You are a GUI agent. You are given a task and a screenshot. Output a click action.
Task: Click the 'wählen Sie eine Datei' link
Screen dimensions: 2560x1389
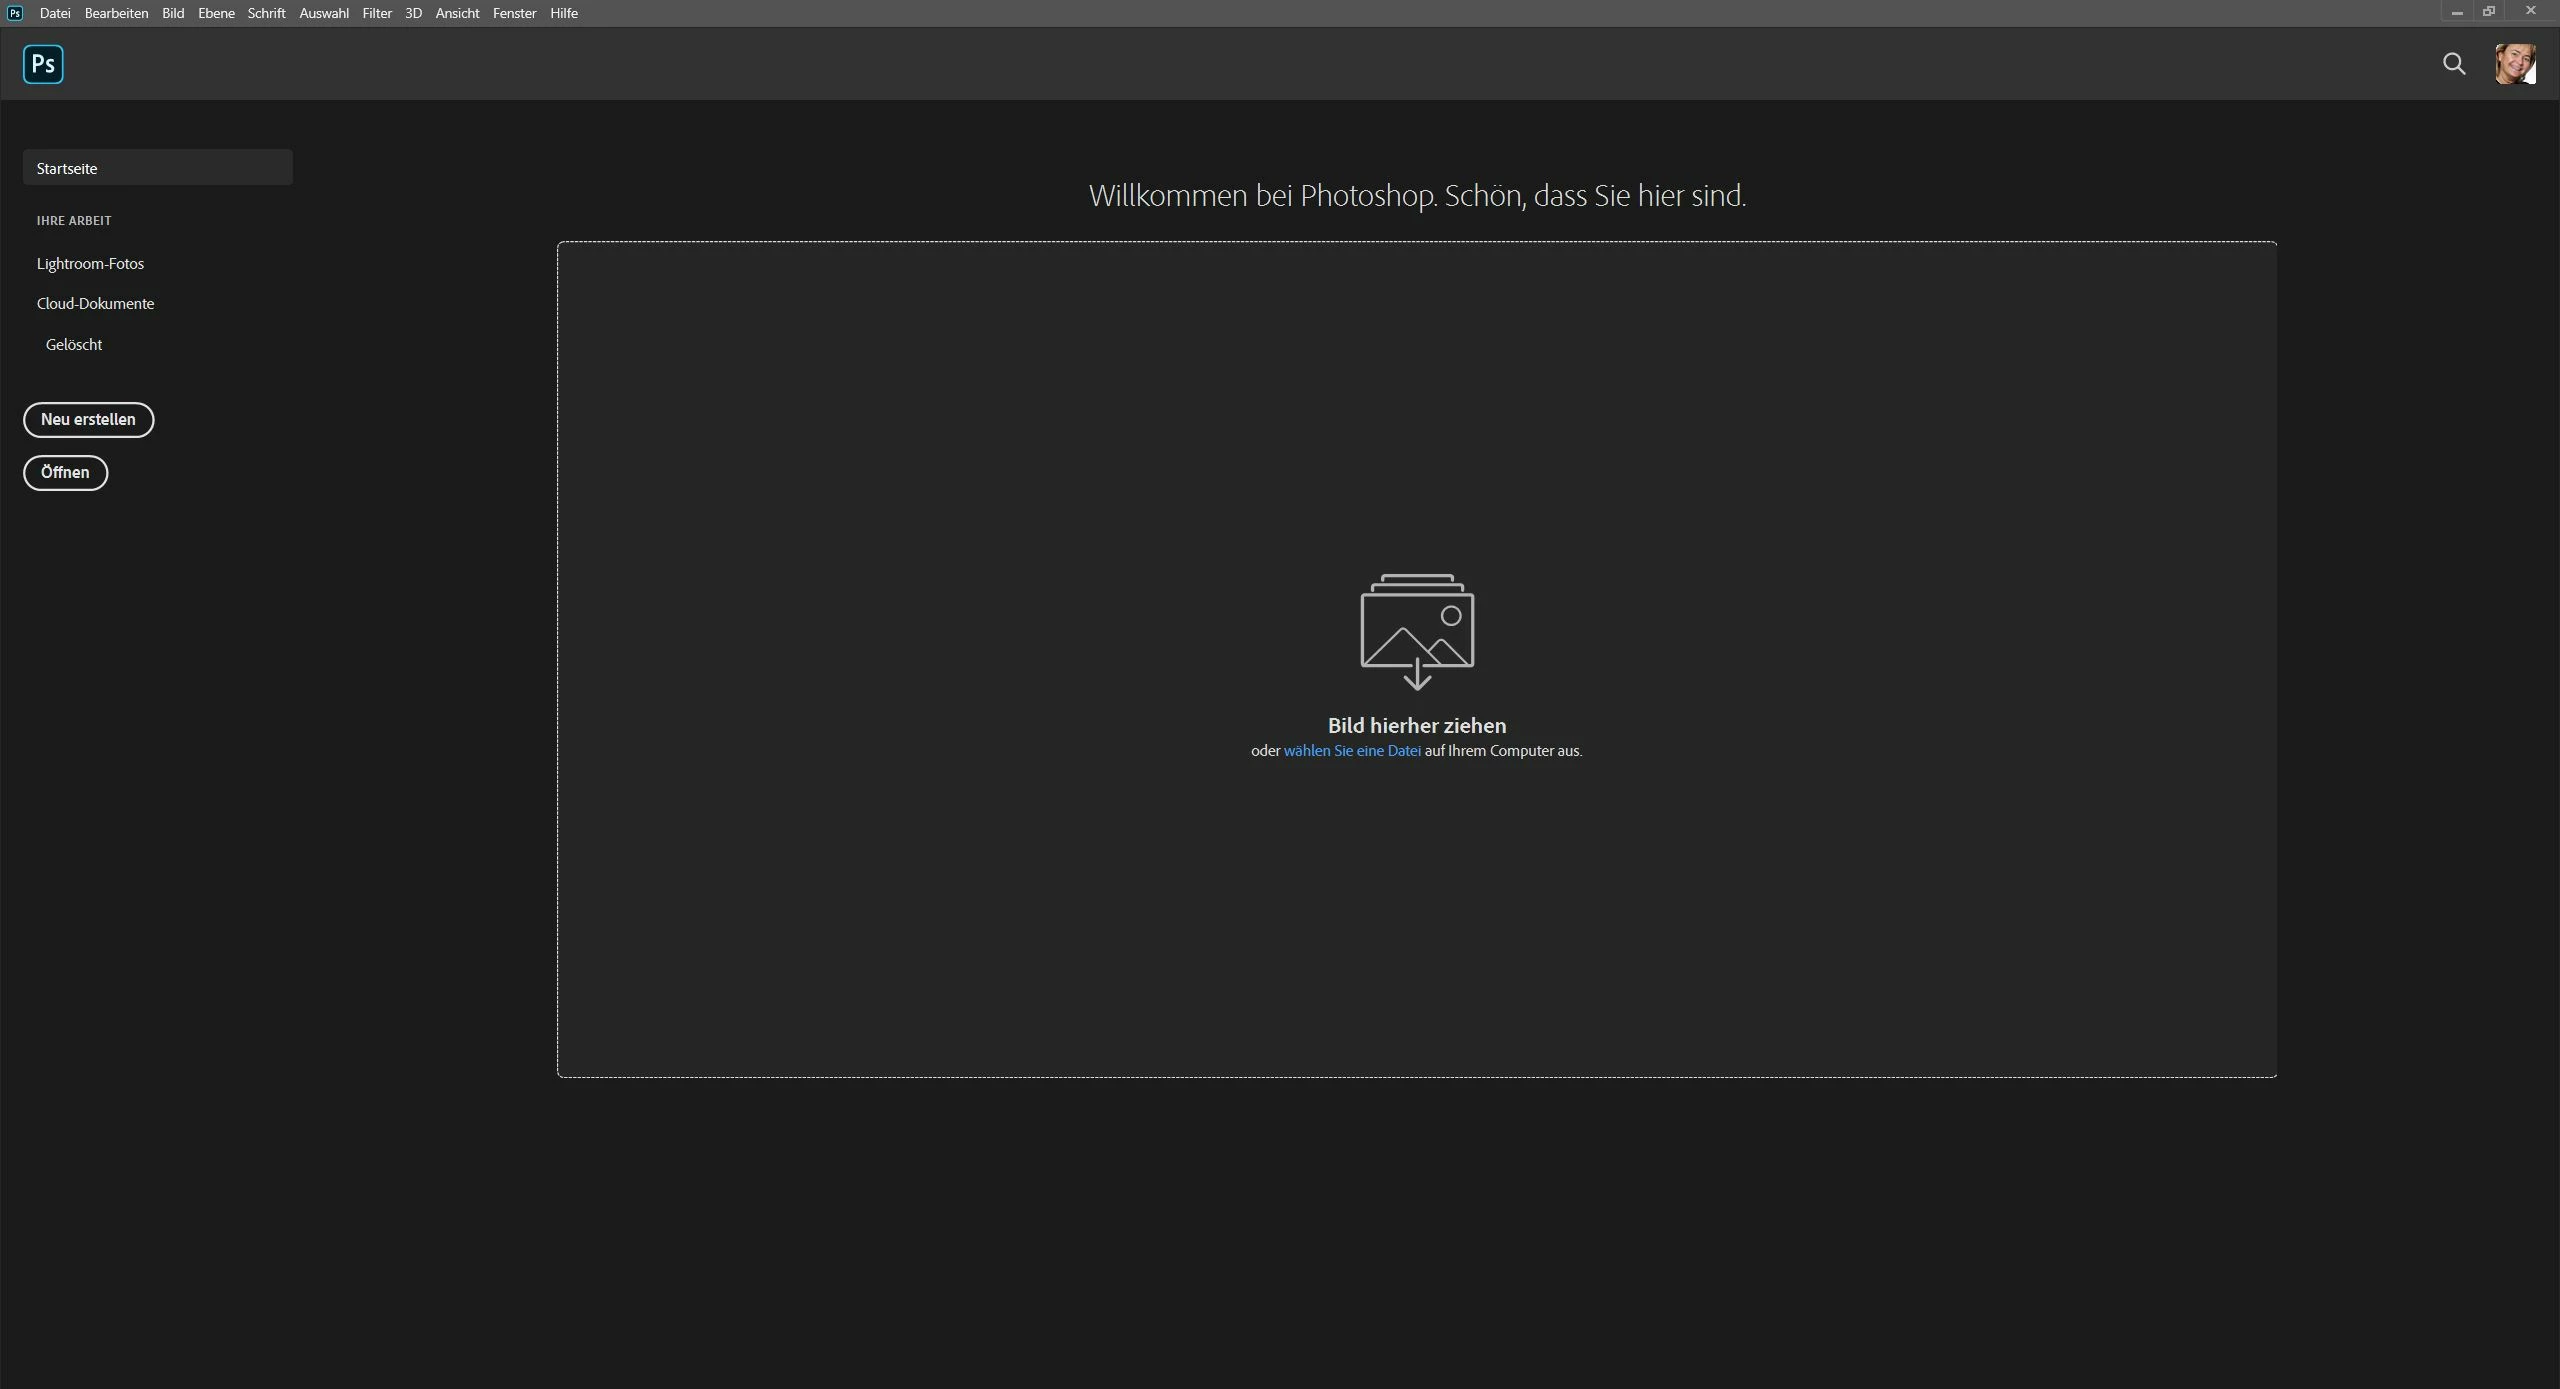[1352, 751]
